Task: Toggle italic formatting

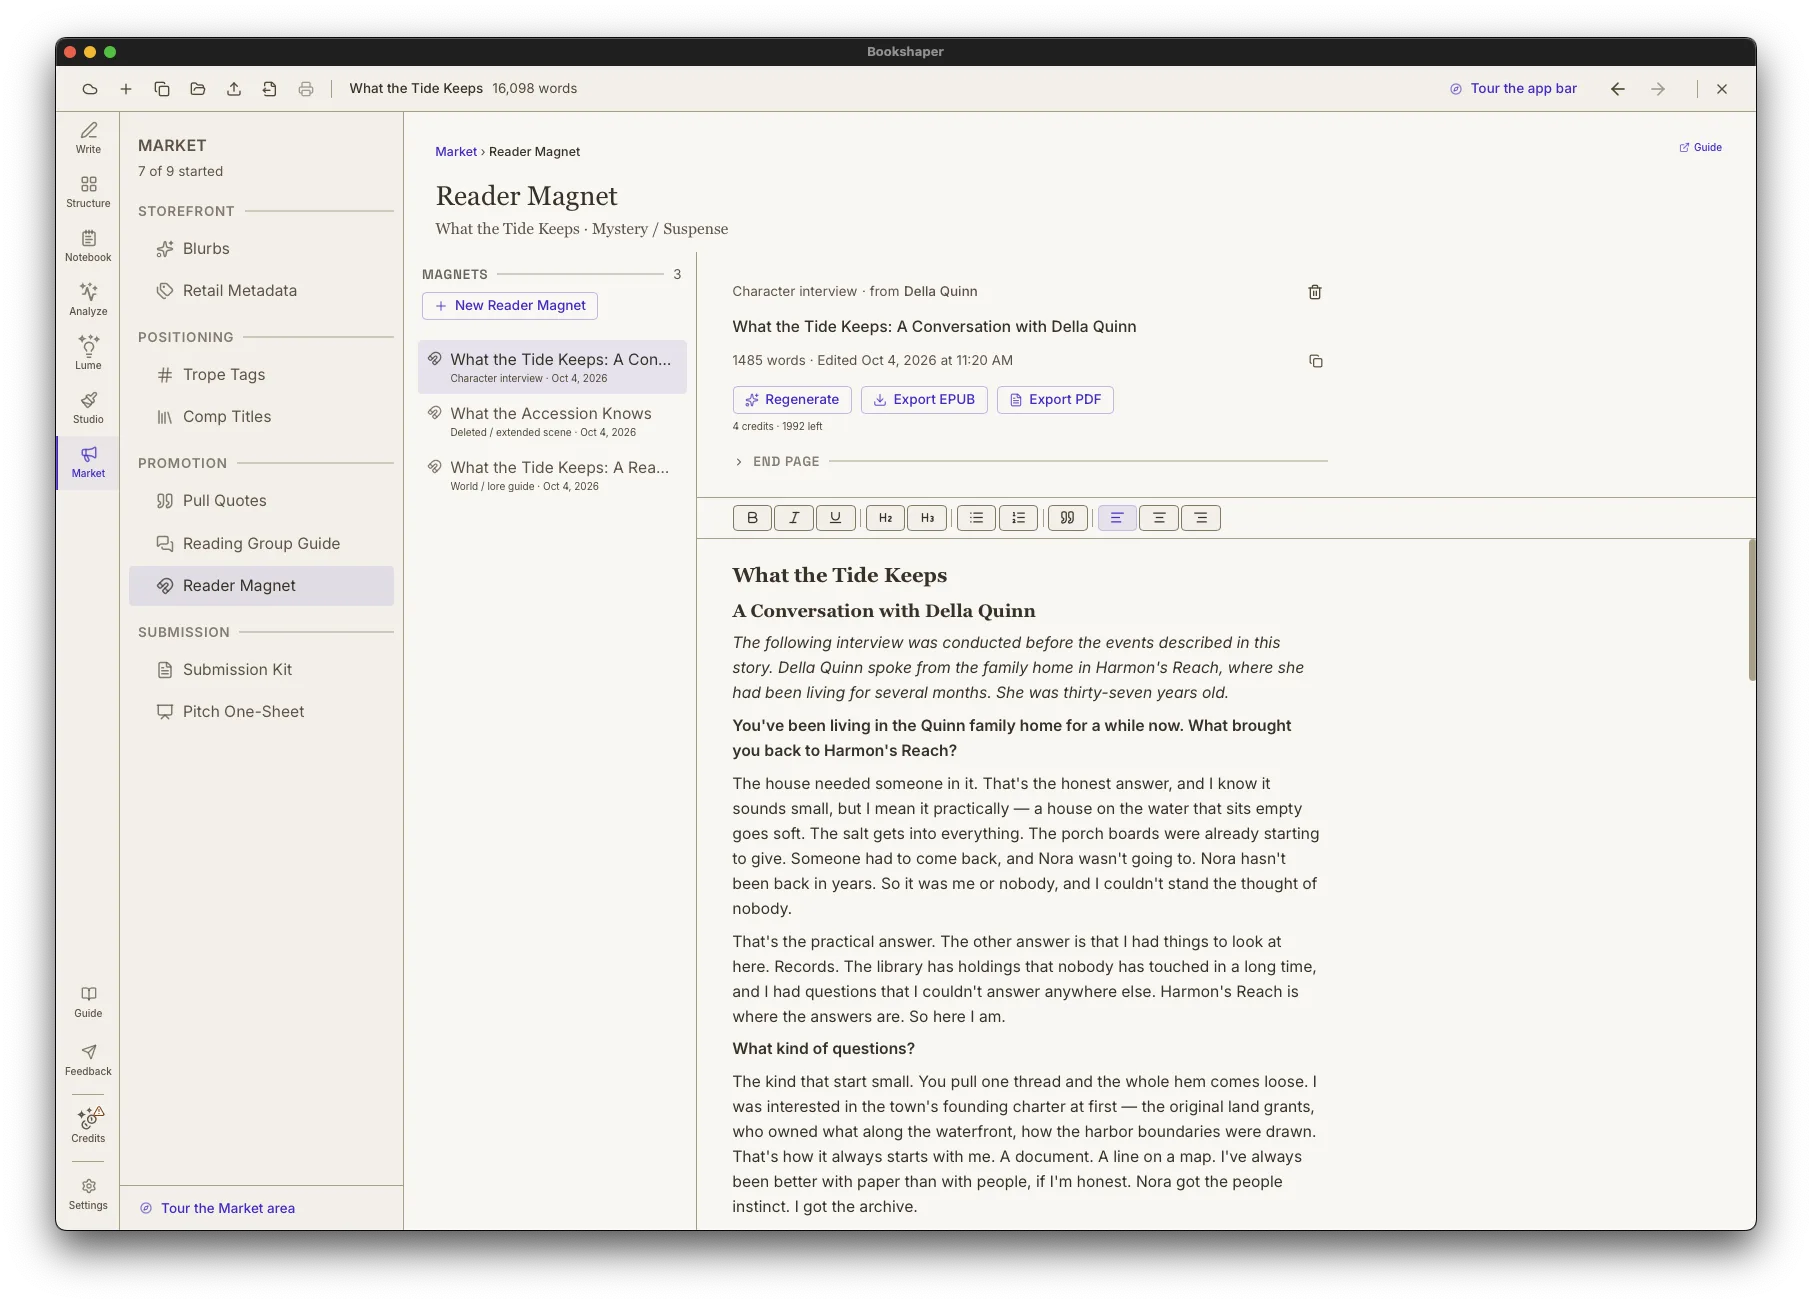Action: pyautogui.click(x=794, y=518)
